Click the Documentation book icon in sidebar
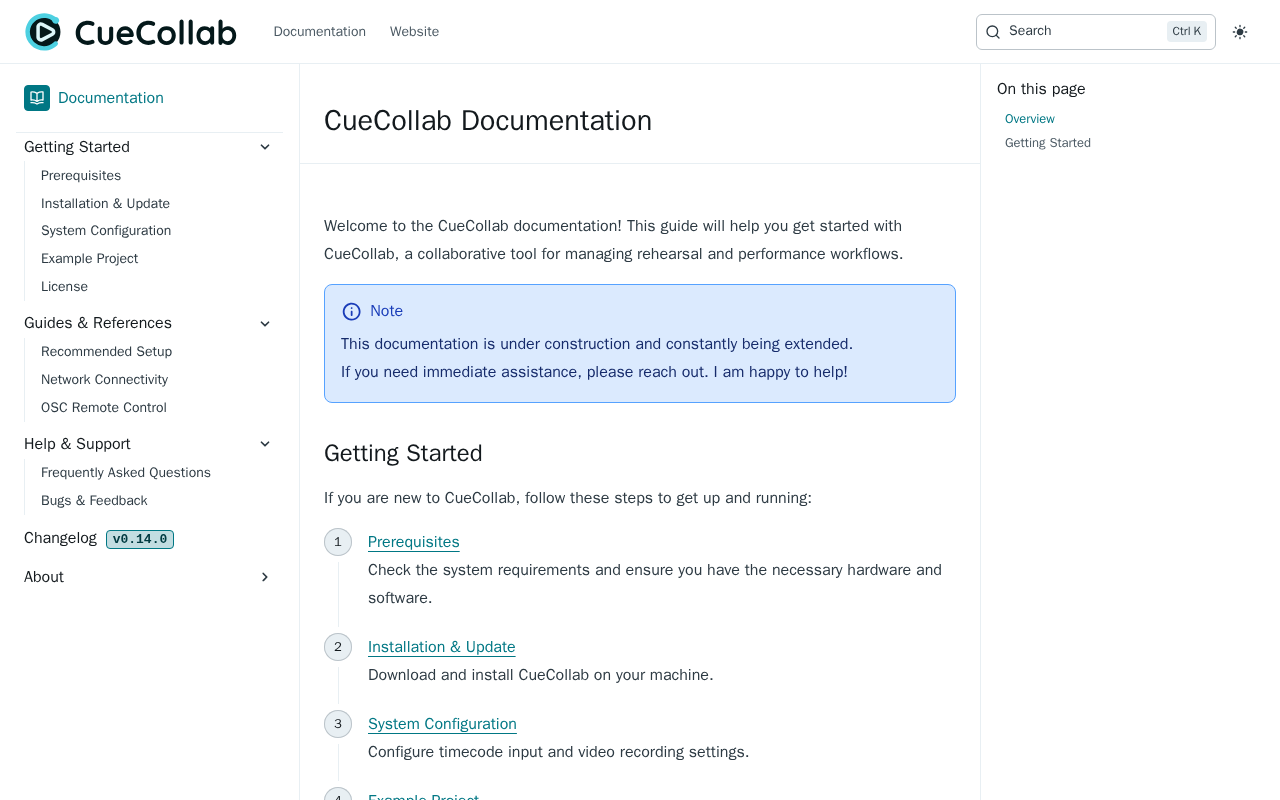The image size is (1280, 800). click(x=37, y=98)
